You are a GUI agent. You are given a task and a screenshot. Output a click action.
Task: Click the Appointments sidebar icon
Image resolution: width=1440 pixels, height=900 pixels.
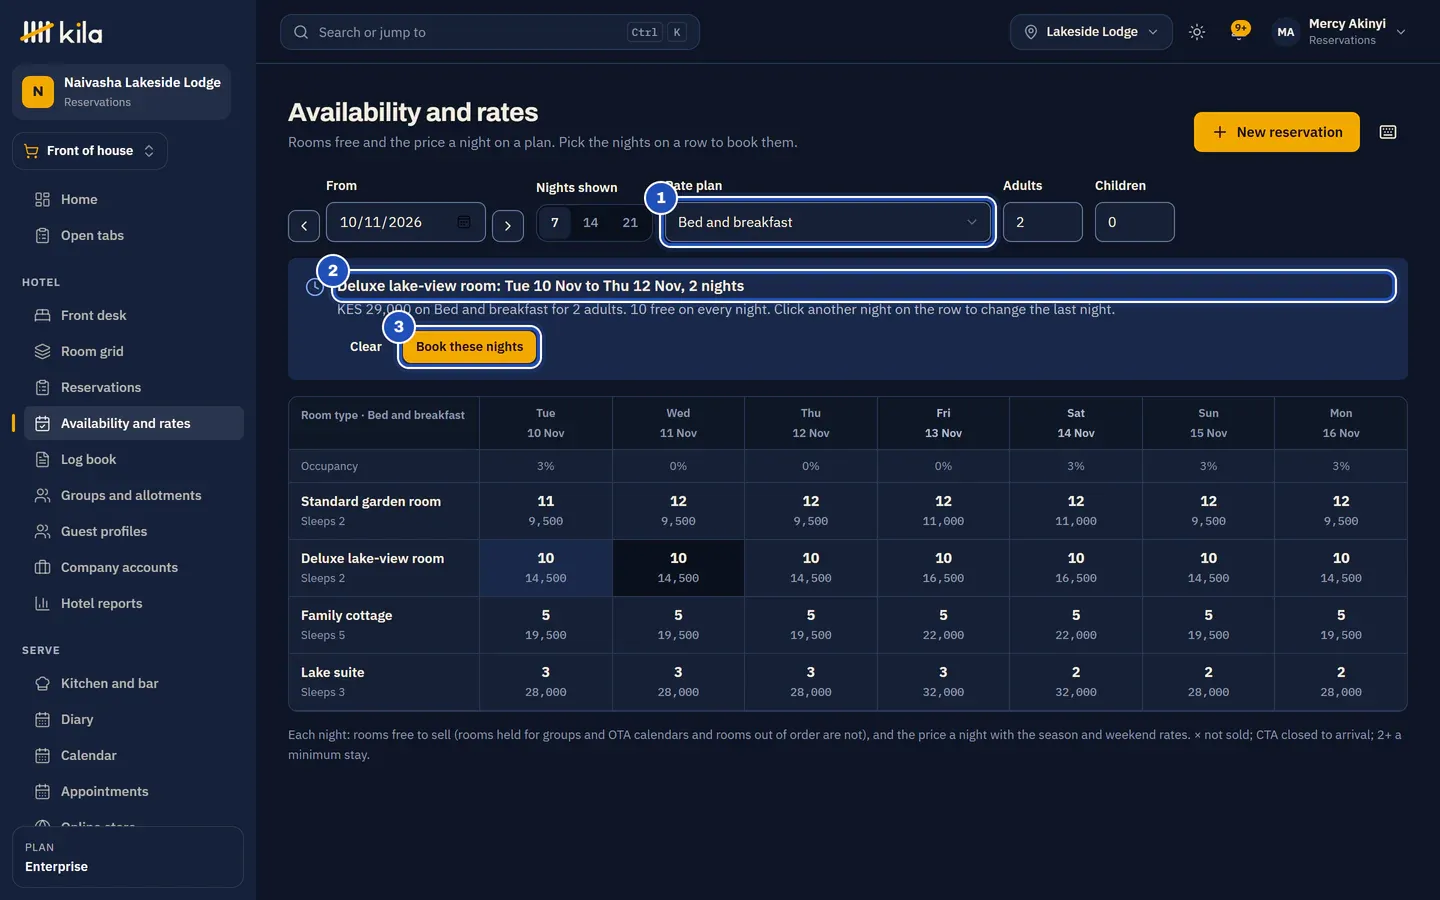pos(42,791)
